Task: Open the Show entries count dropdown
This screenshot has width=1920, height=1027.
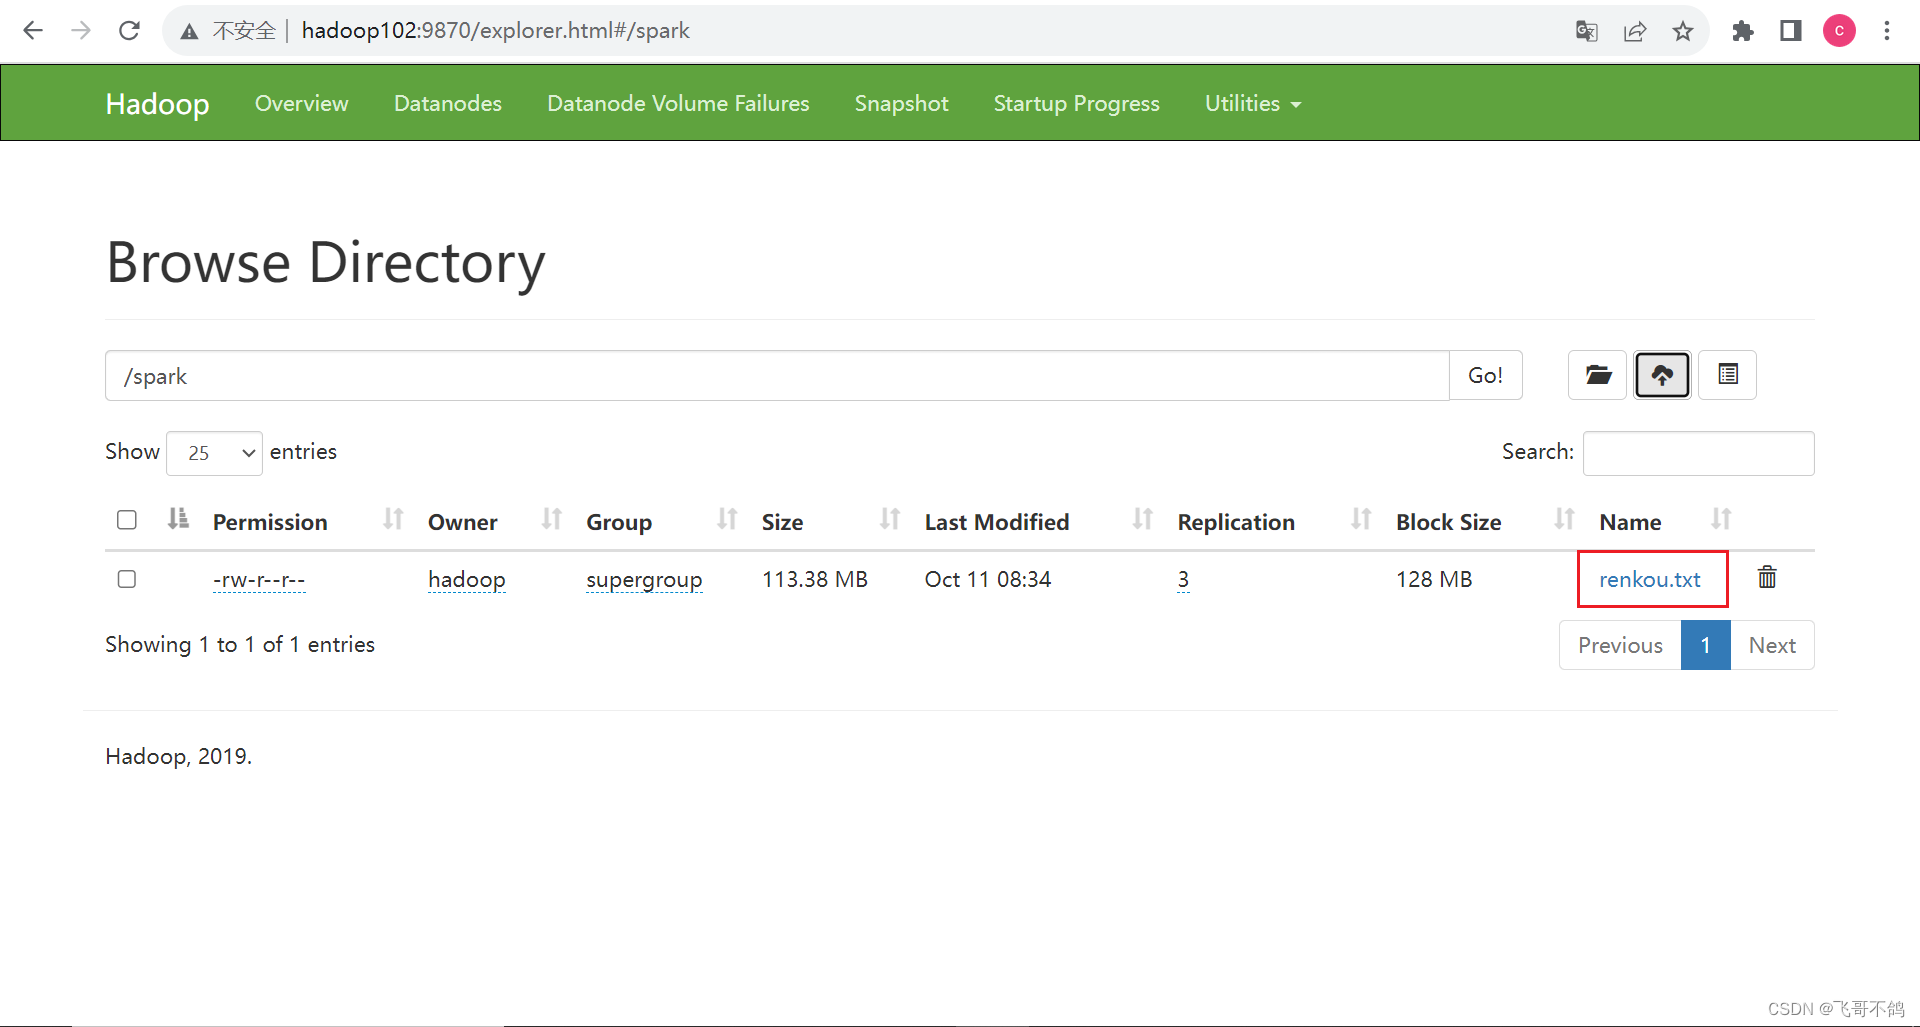Action: 214,453
